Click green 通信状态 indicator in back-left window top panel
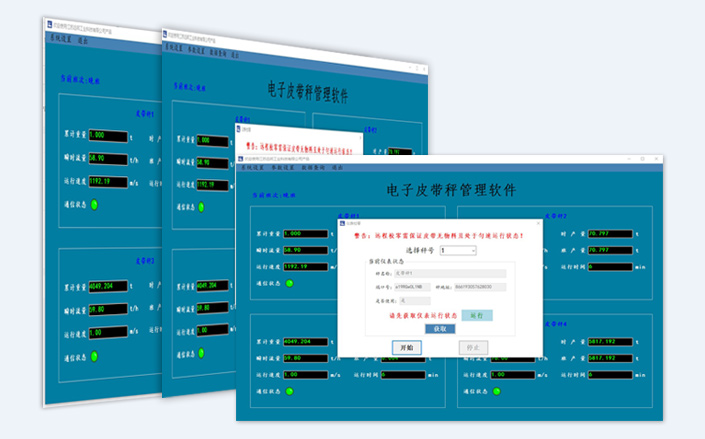 (x=95, y=205)
